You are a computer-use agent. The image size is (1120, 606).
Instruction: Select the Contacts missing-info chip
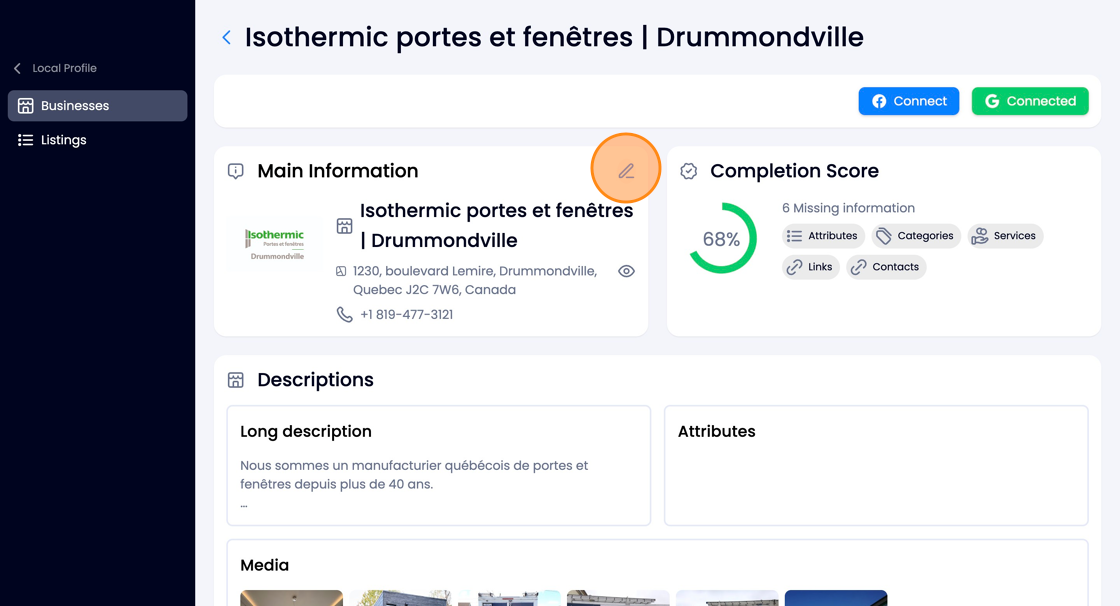tap(886, 267)
